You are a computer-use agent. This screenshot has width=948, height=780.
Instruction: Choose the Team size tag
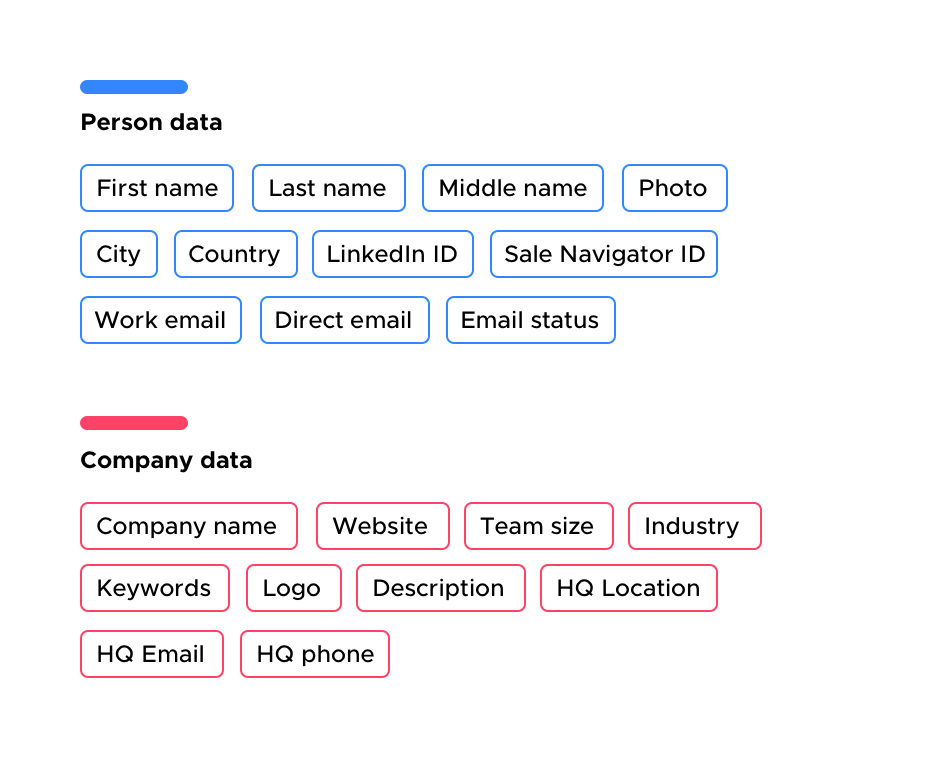(x=538, y=526)
